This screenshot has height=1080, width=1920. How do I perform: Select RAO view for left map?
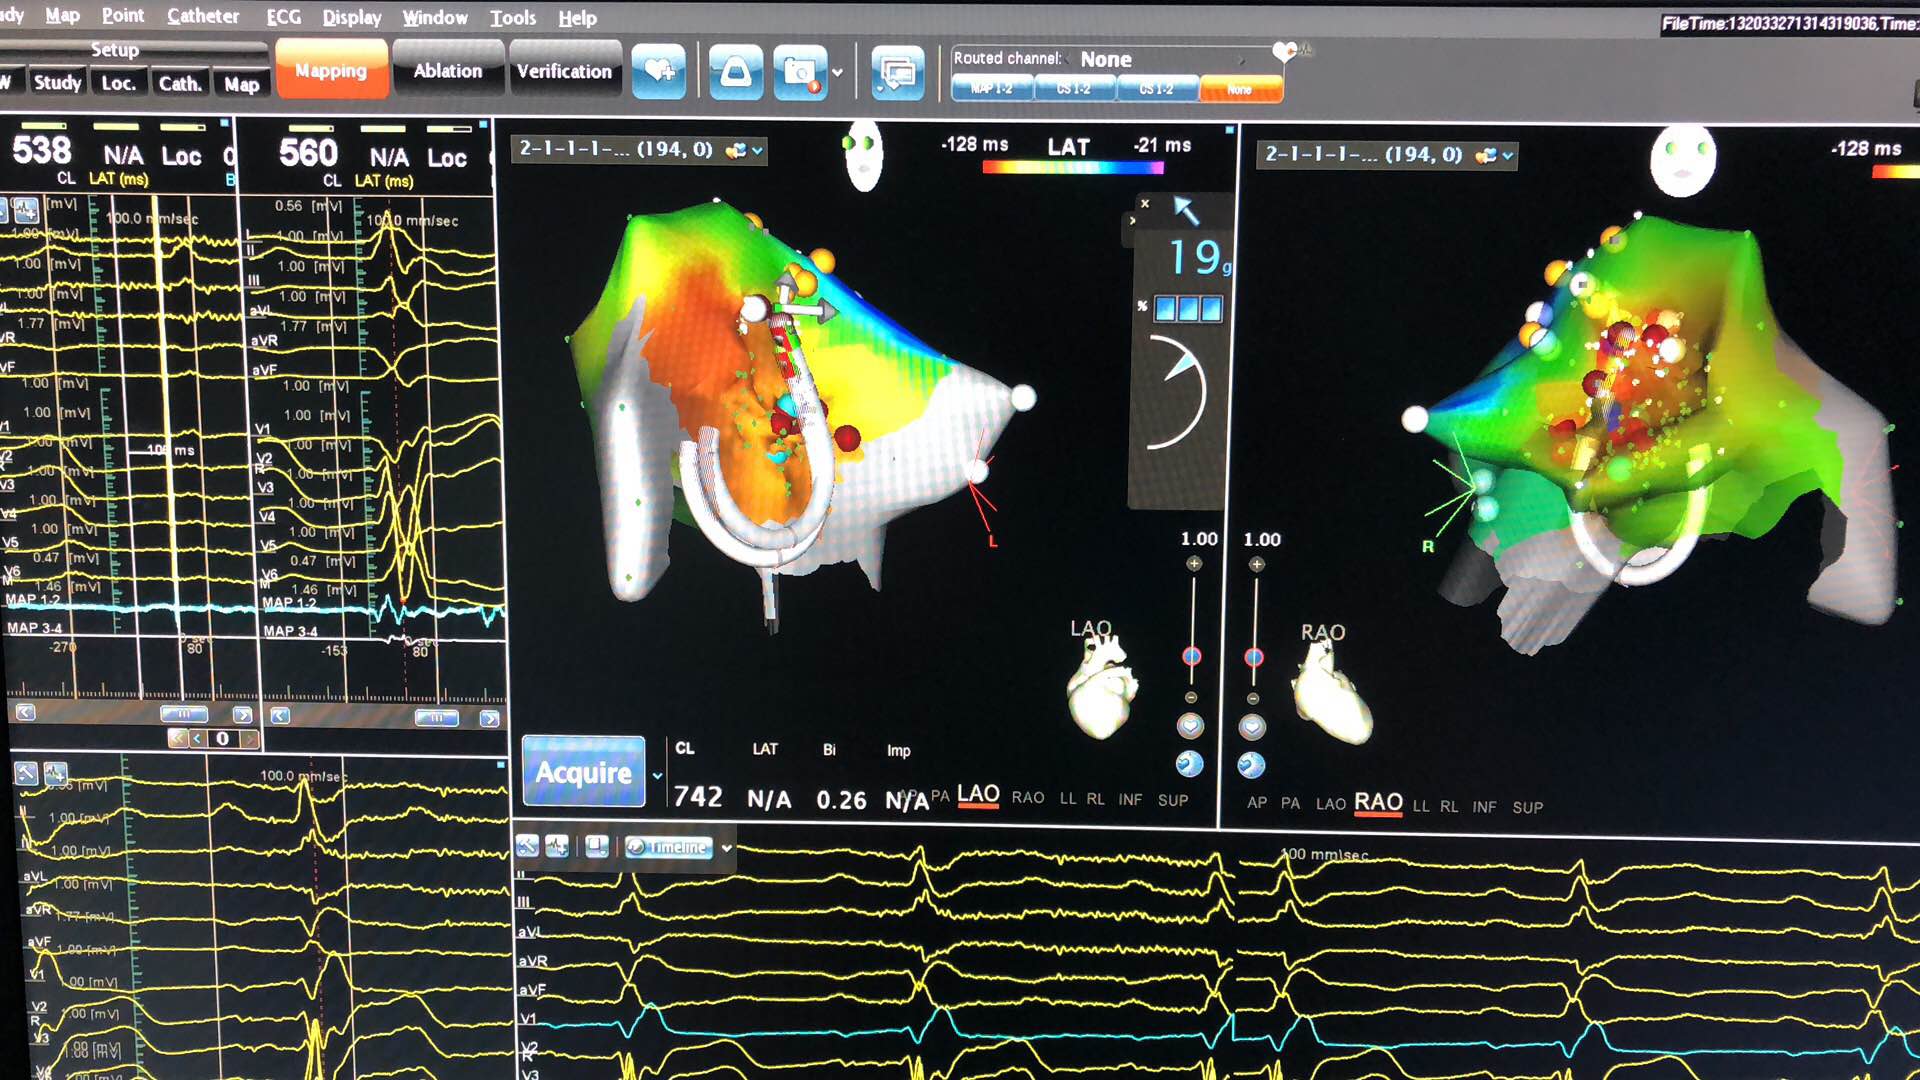pos(1028,798)
